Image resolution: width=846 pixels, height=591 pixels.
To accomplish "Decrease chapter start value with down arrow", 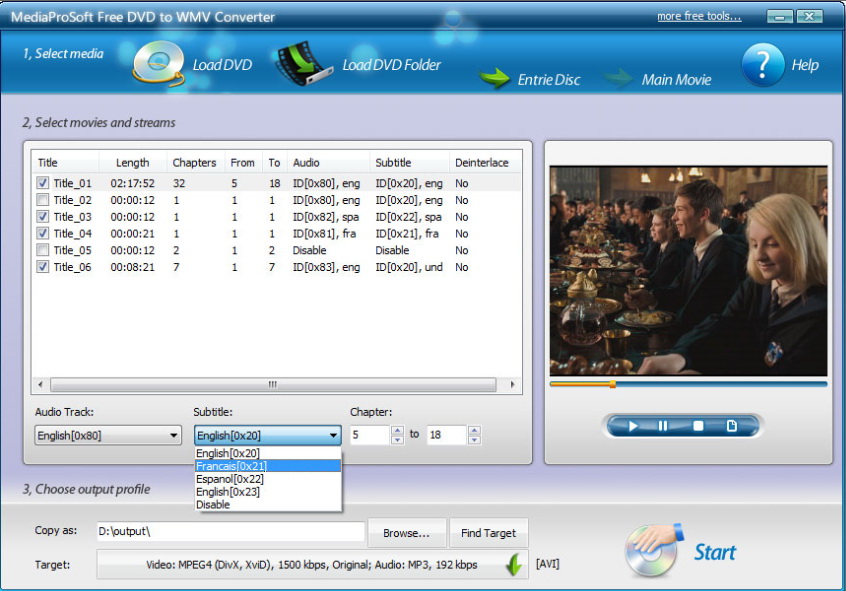I will point(398,440).
